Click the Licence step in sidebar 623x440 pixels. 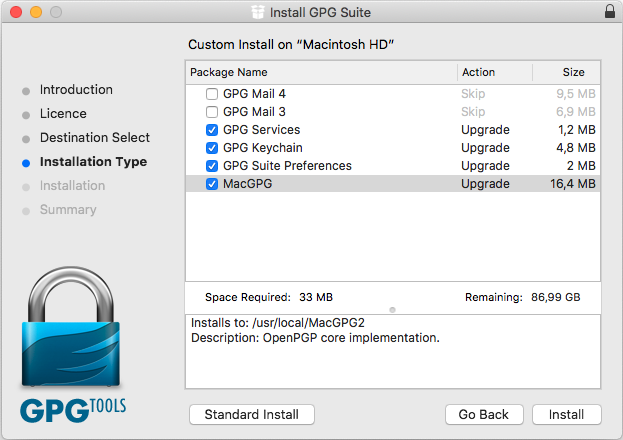pyautogui.click(x=63, y=114)
